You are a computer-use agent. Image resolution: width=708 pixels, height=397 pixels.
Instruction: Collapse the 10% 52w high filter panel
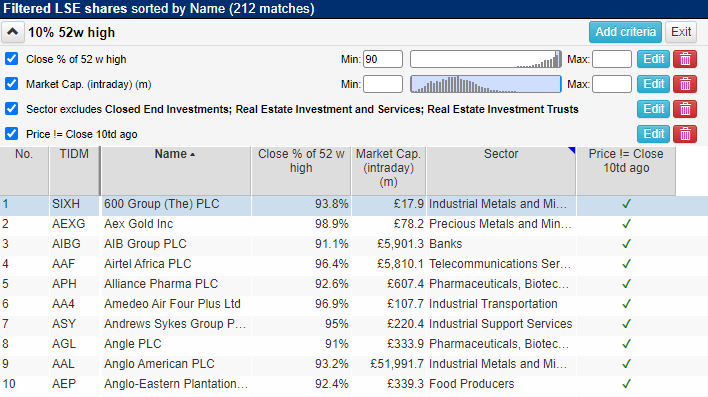(13, 32)
